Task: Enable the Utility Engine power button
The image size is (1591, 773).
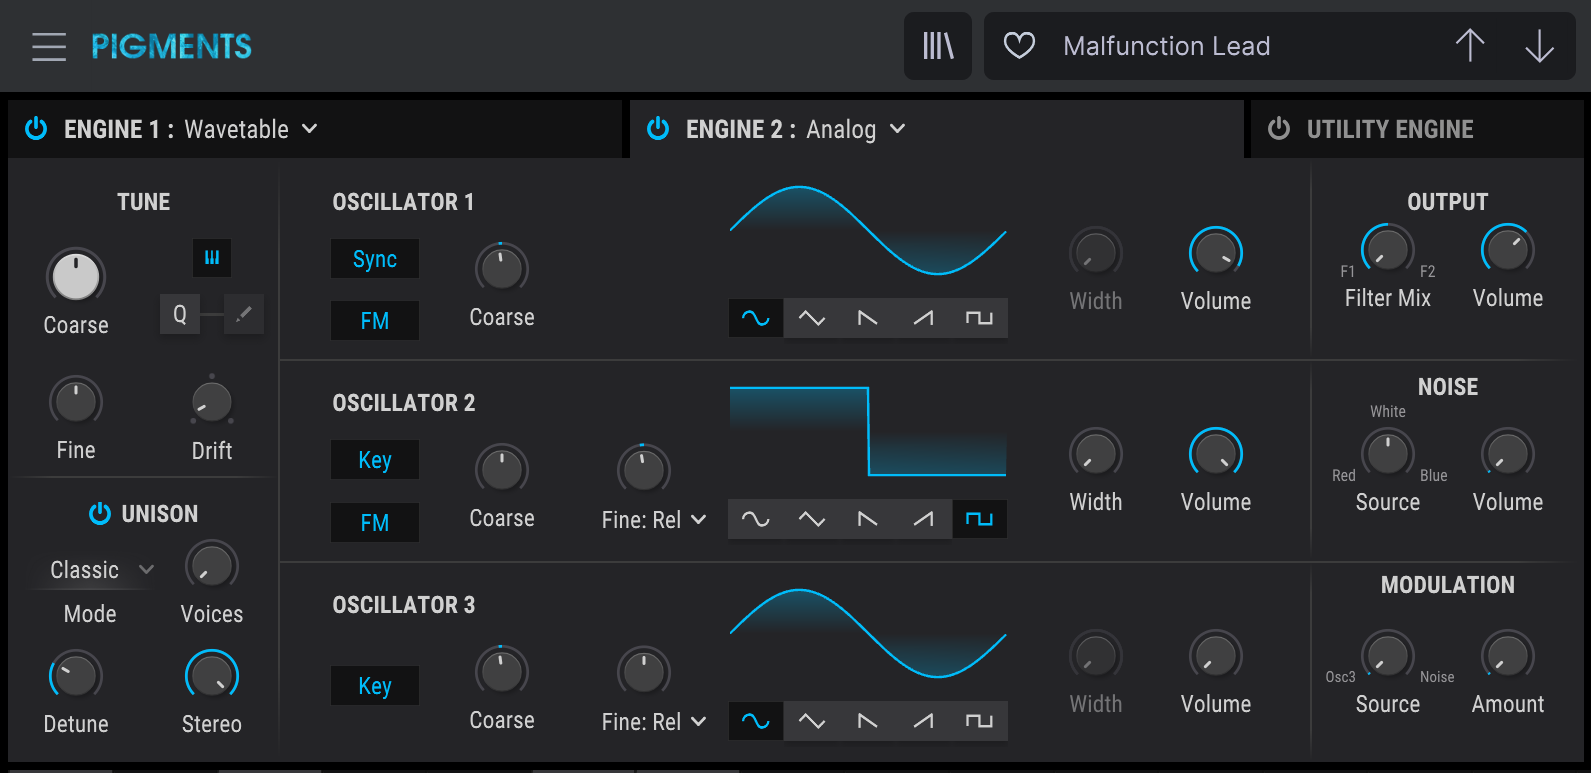Action: pyautogui.click(x=1279, y=128)
